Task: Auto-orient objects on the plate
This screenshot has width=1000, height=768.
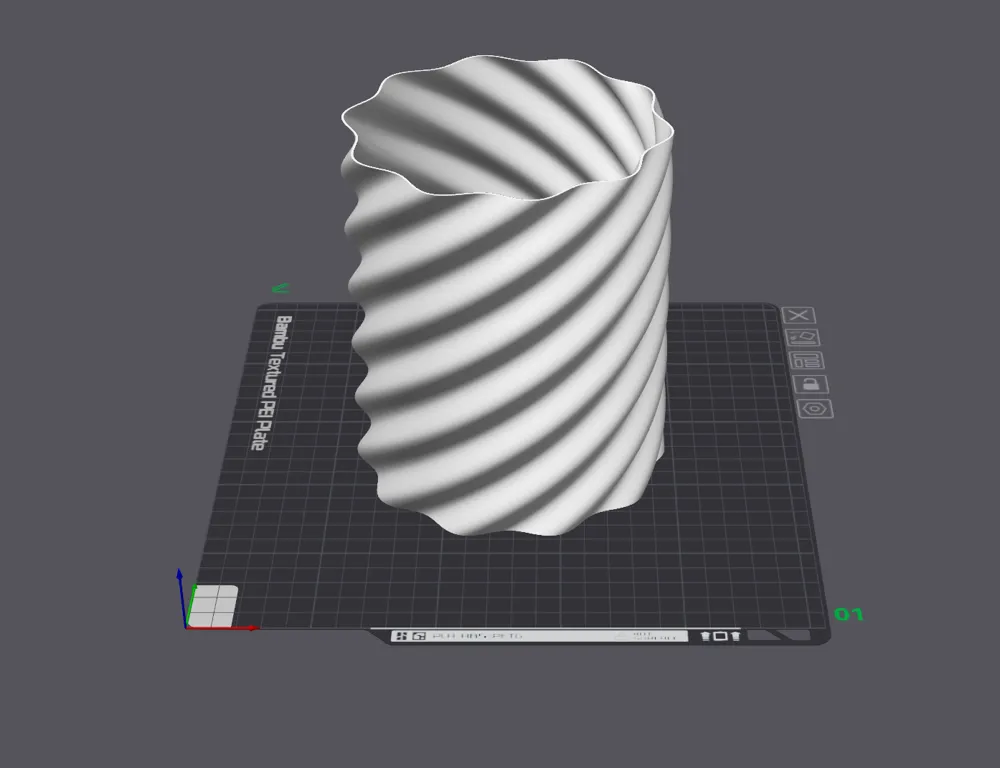Action: pos(803,337)
